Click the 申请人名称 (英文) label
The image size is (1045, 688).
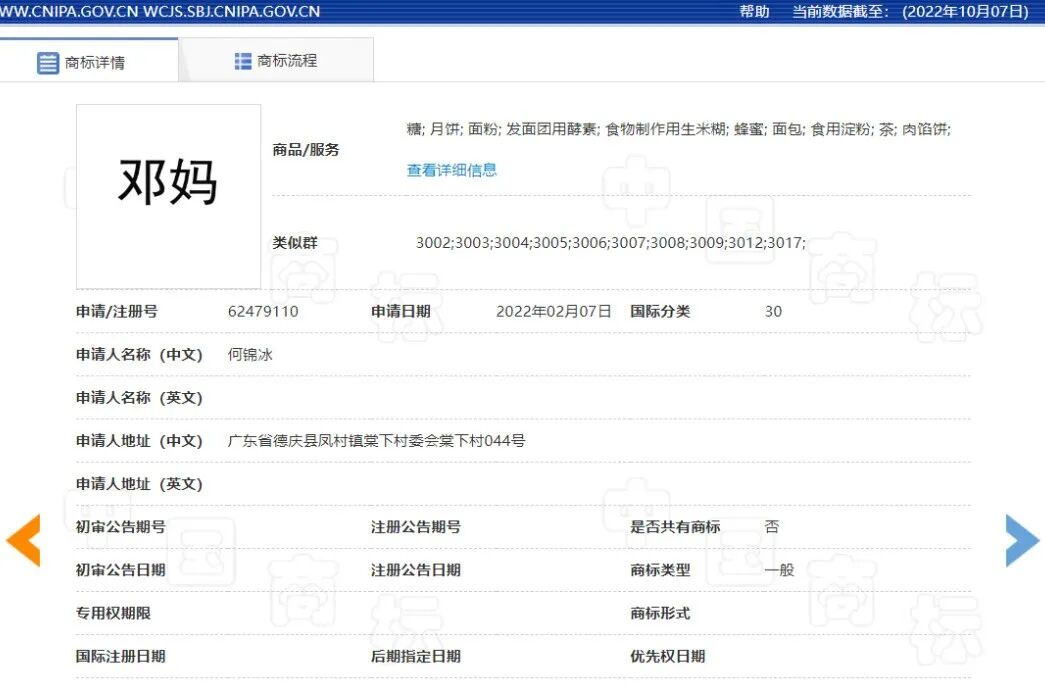point(139,398)
